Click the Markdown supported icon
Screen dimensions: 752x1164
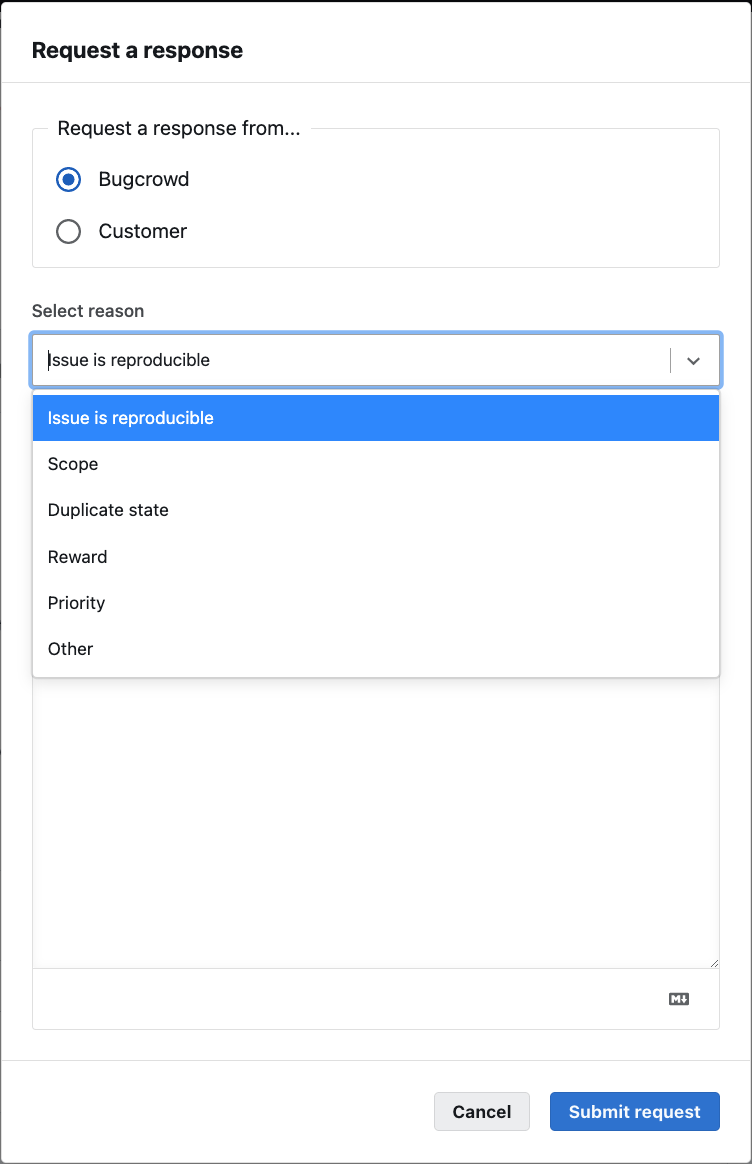pyautogui.click(x=679, y=998)
